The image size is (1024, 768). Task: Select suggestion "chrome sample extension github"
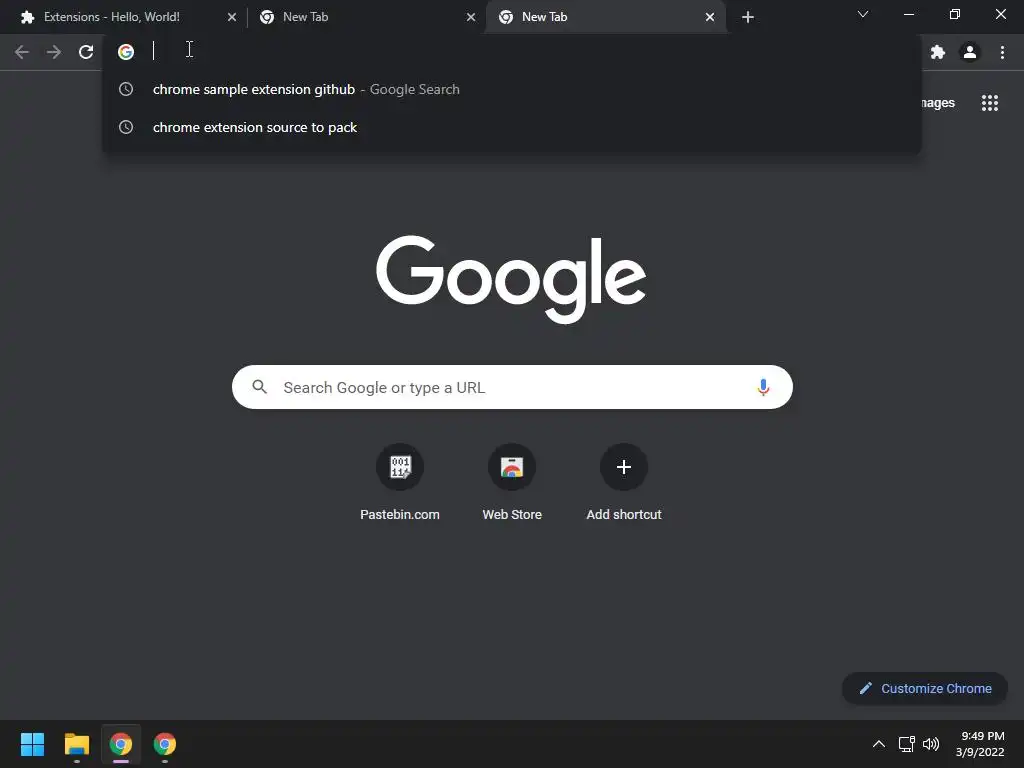(512, 89)
